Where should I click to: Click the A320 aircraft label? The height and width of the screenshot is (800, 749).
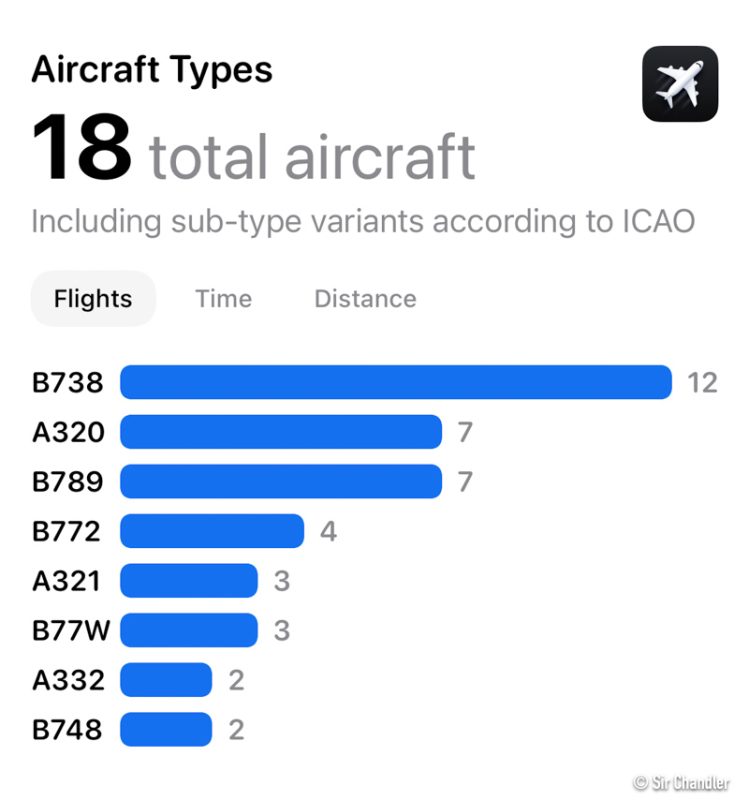[x=68, y=432]
